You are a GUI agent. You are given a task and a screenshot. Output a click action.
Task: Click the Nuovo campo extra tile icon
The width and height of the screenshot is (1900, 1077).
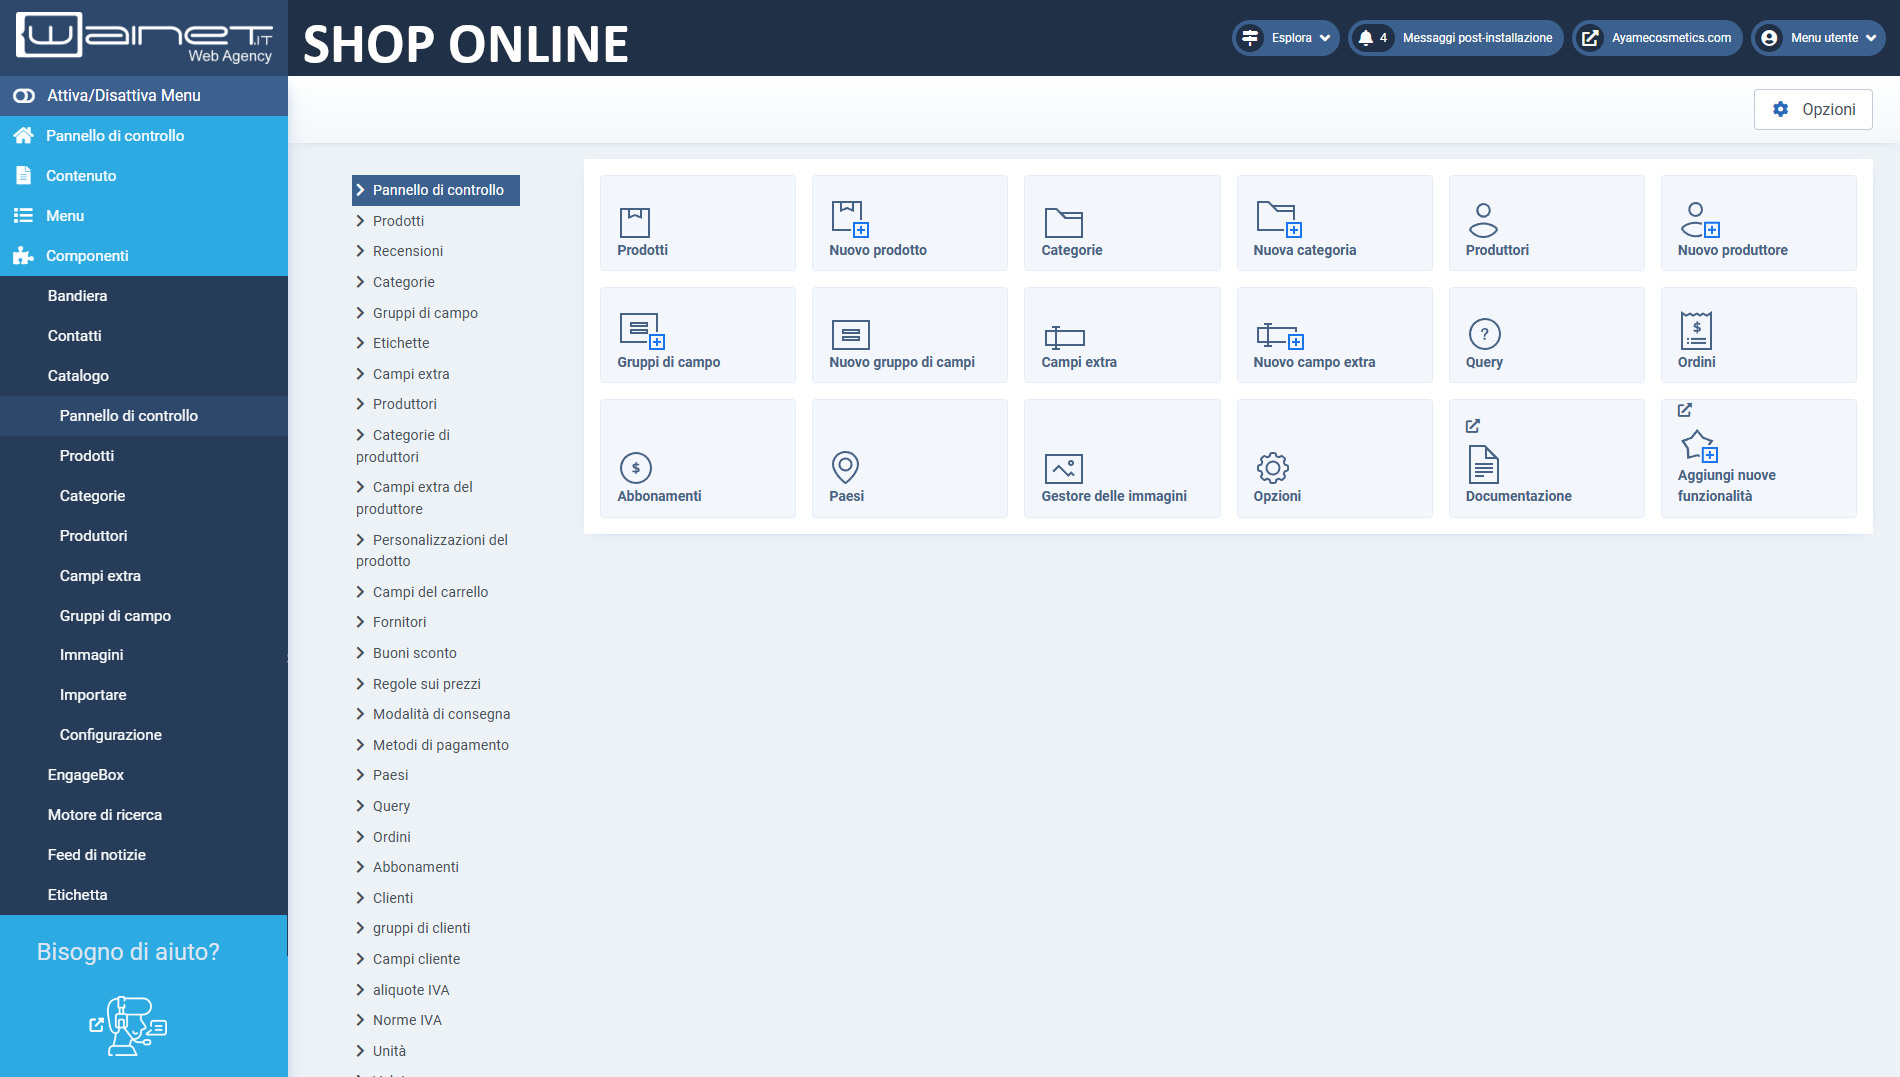tap(1279, 335)
